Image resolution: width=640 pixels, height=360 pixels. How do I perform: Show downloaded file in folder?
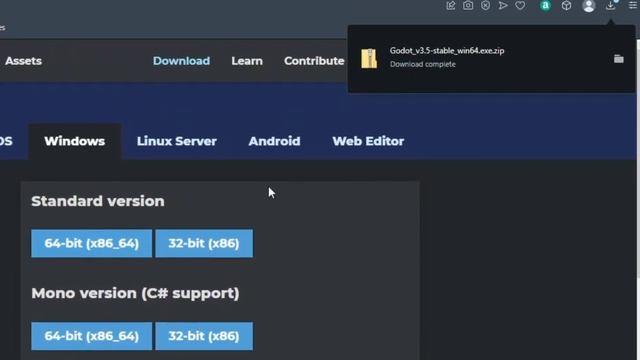[619, 59]
